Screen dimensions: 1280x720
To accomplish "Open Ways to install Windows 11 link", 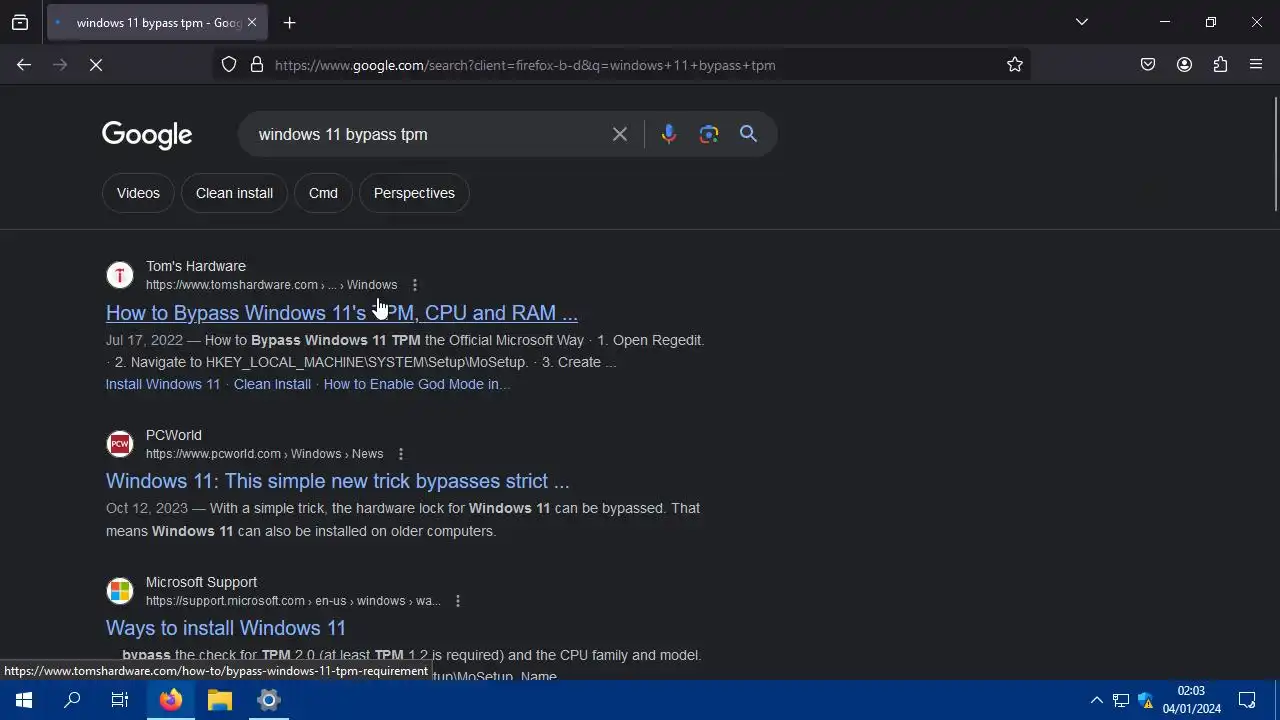I will tap(226, 628).
